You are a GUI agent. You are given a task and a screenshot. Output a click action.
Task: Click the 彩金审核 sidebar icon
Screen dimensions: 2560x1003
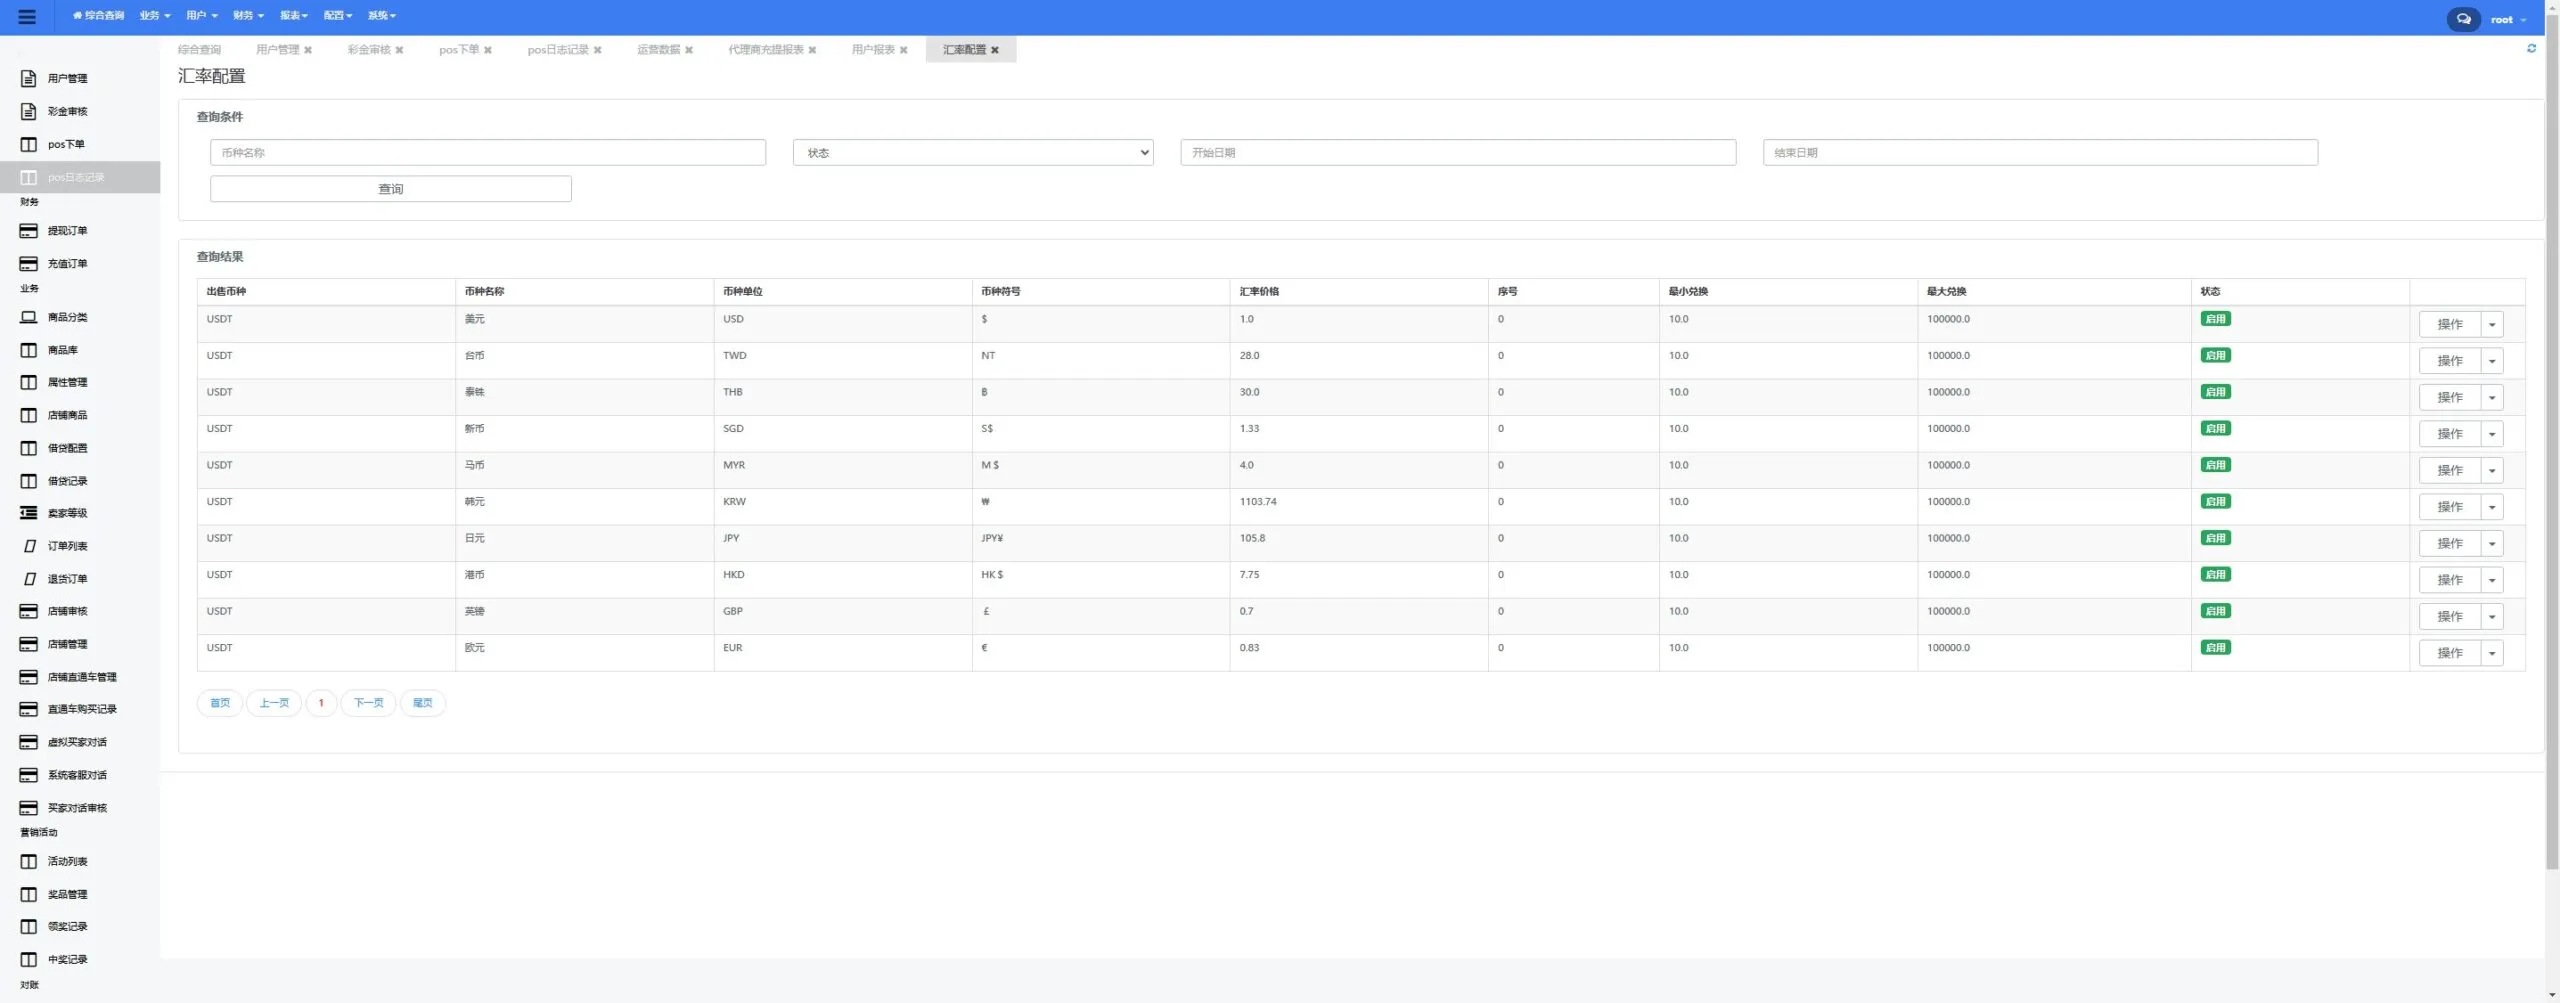coord(29,111)
